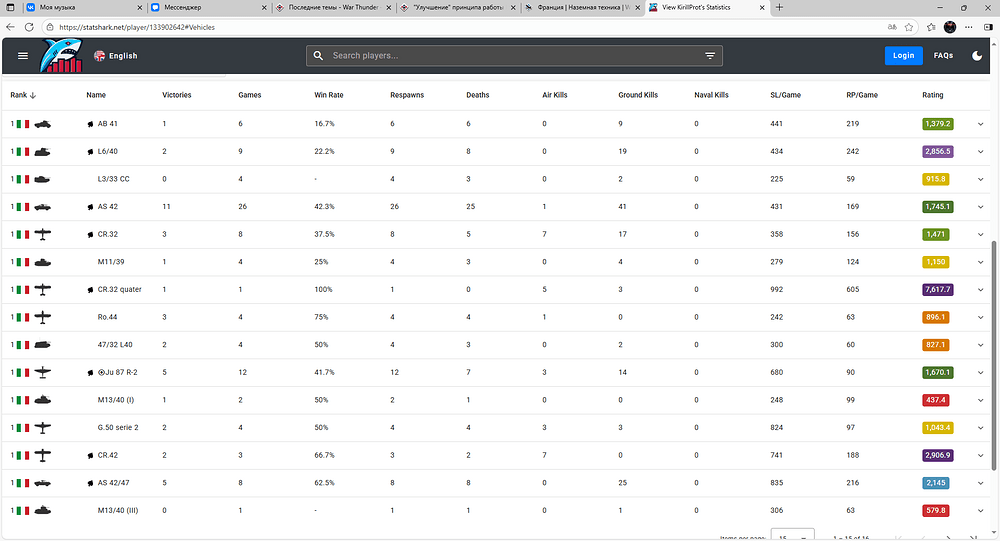The width and height of the screenshot is (1000, 541).
Task: Sort by the Win Rate column header
Action: click(x=328, y=95)
